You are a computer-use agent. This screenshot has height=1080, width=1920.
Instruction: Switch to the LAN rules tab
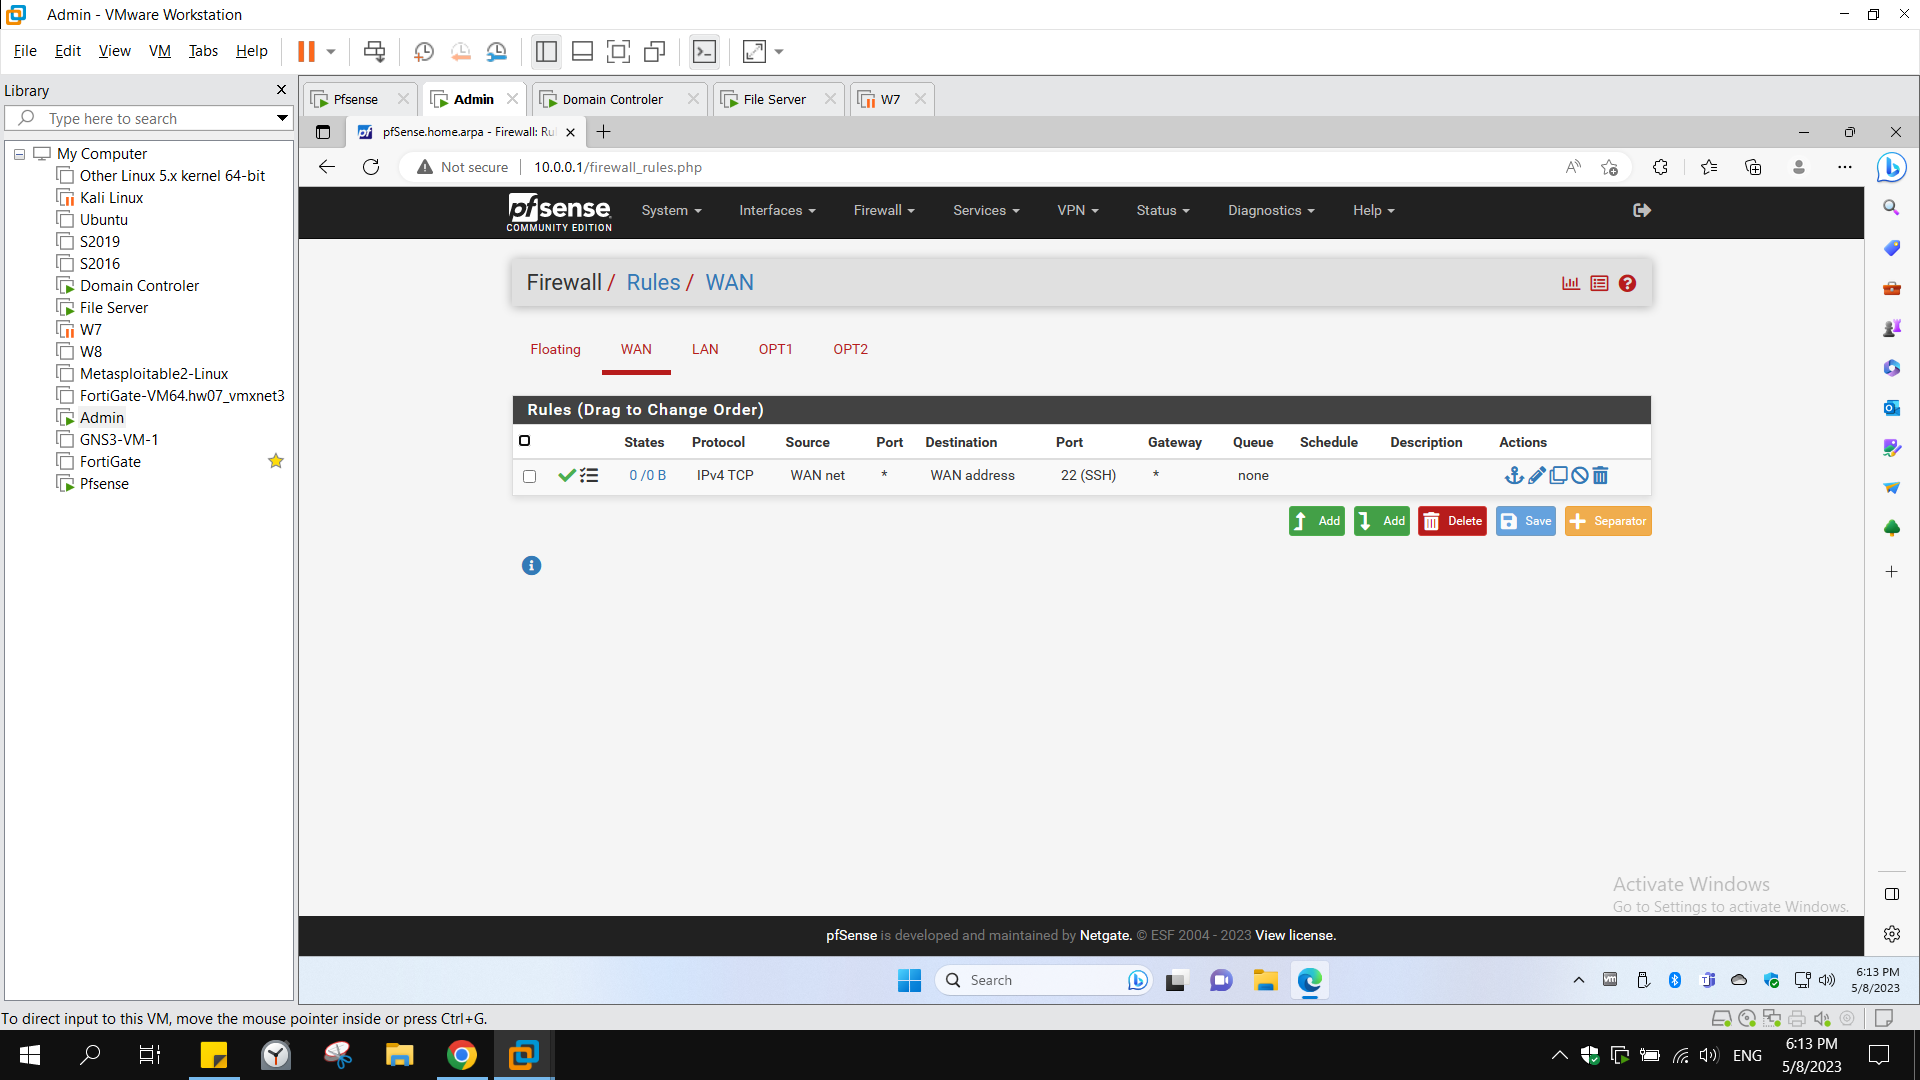click(705, 349)
